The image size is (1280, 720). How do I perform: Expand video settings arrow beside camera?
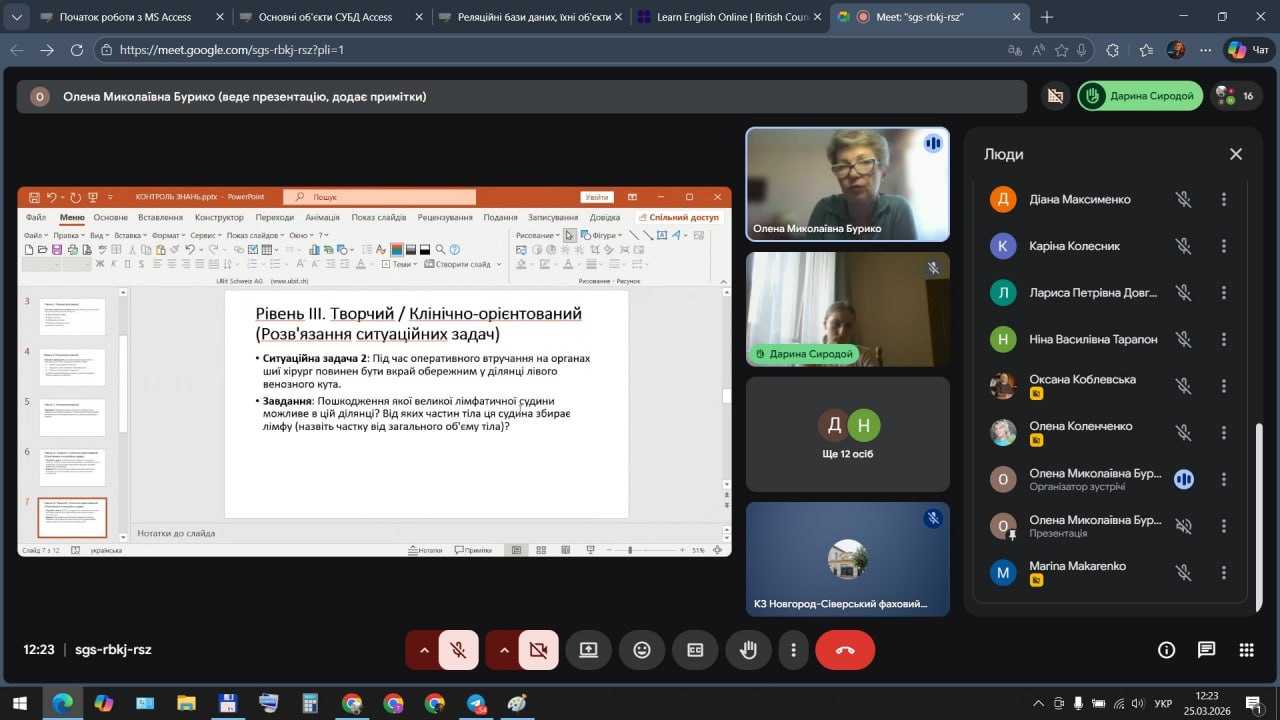(x=504, y=650)
